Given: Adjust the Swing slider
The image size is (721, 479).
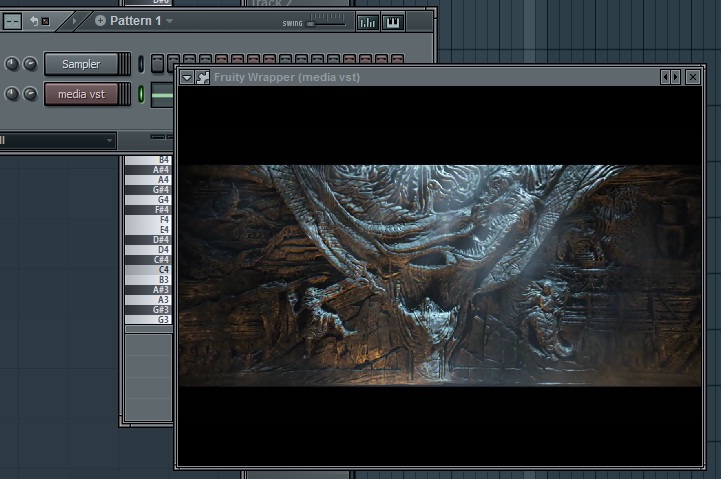Looking at the screenshot, I should pos(327,23).
